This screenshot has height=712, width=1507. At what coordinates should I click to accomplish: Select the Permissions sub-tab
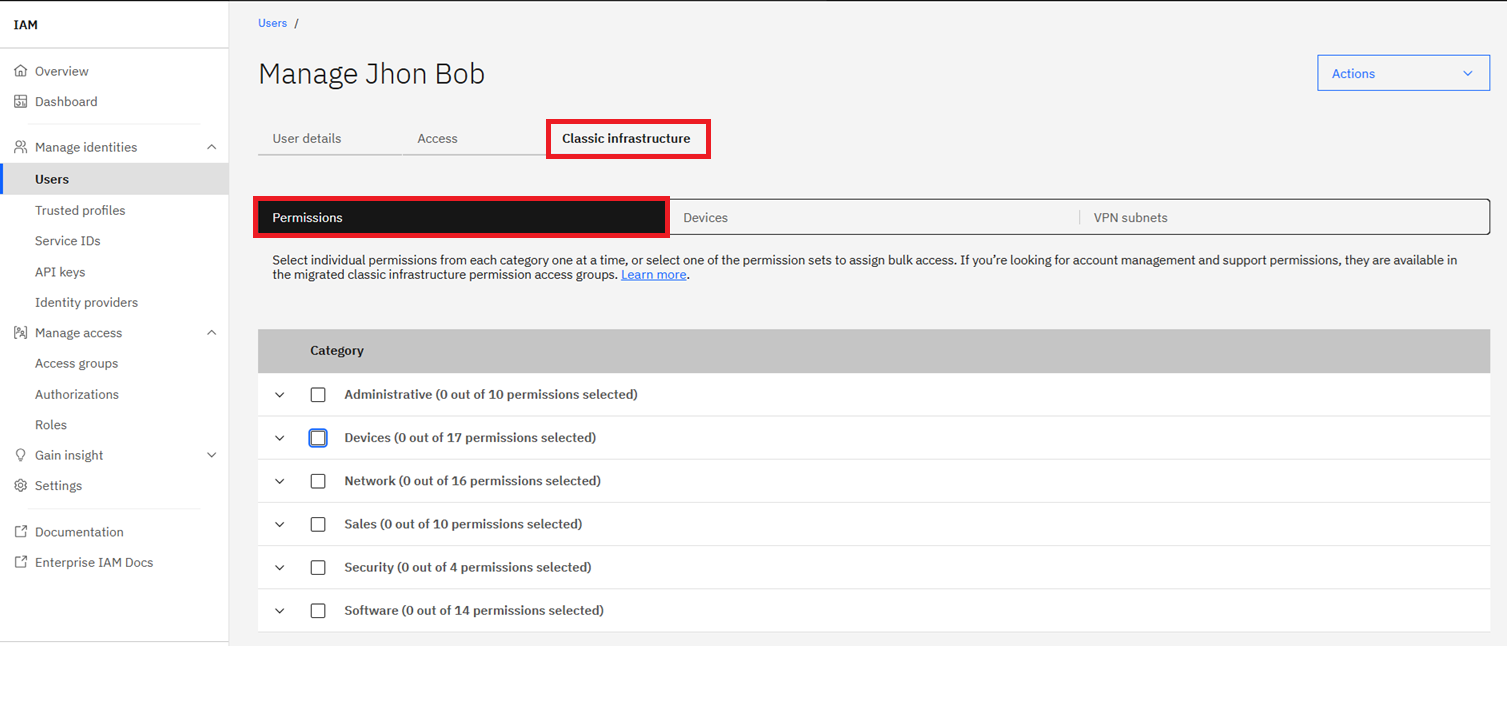pos(461,217)
